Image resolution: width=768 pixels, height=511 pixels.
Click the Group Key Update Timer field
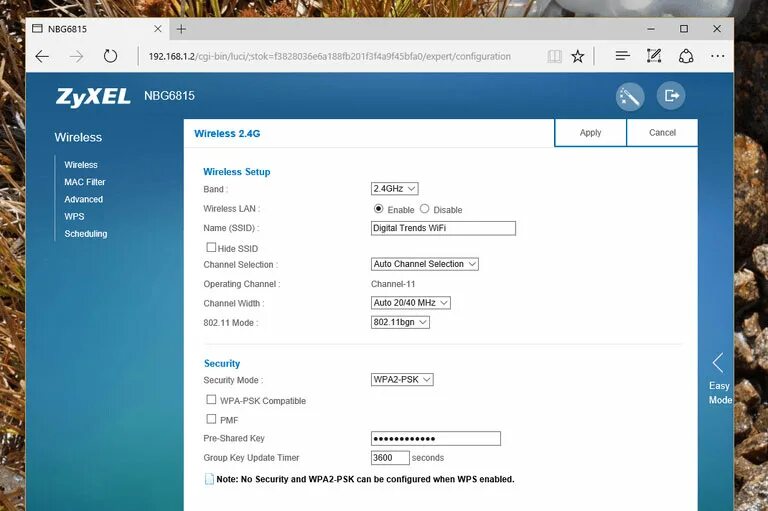390,458
